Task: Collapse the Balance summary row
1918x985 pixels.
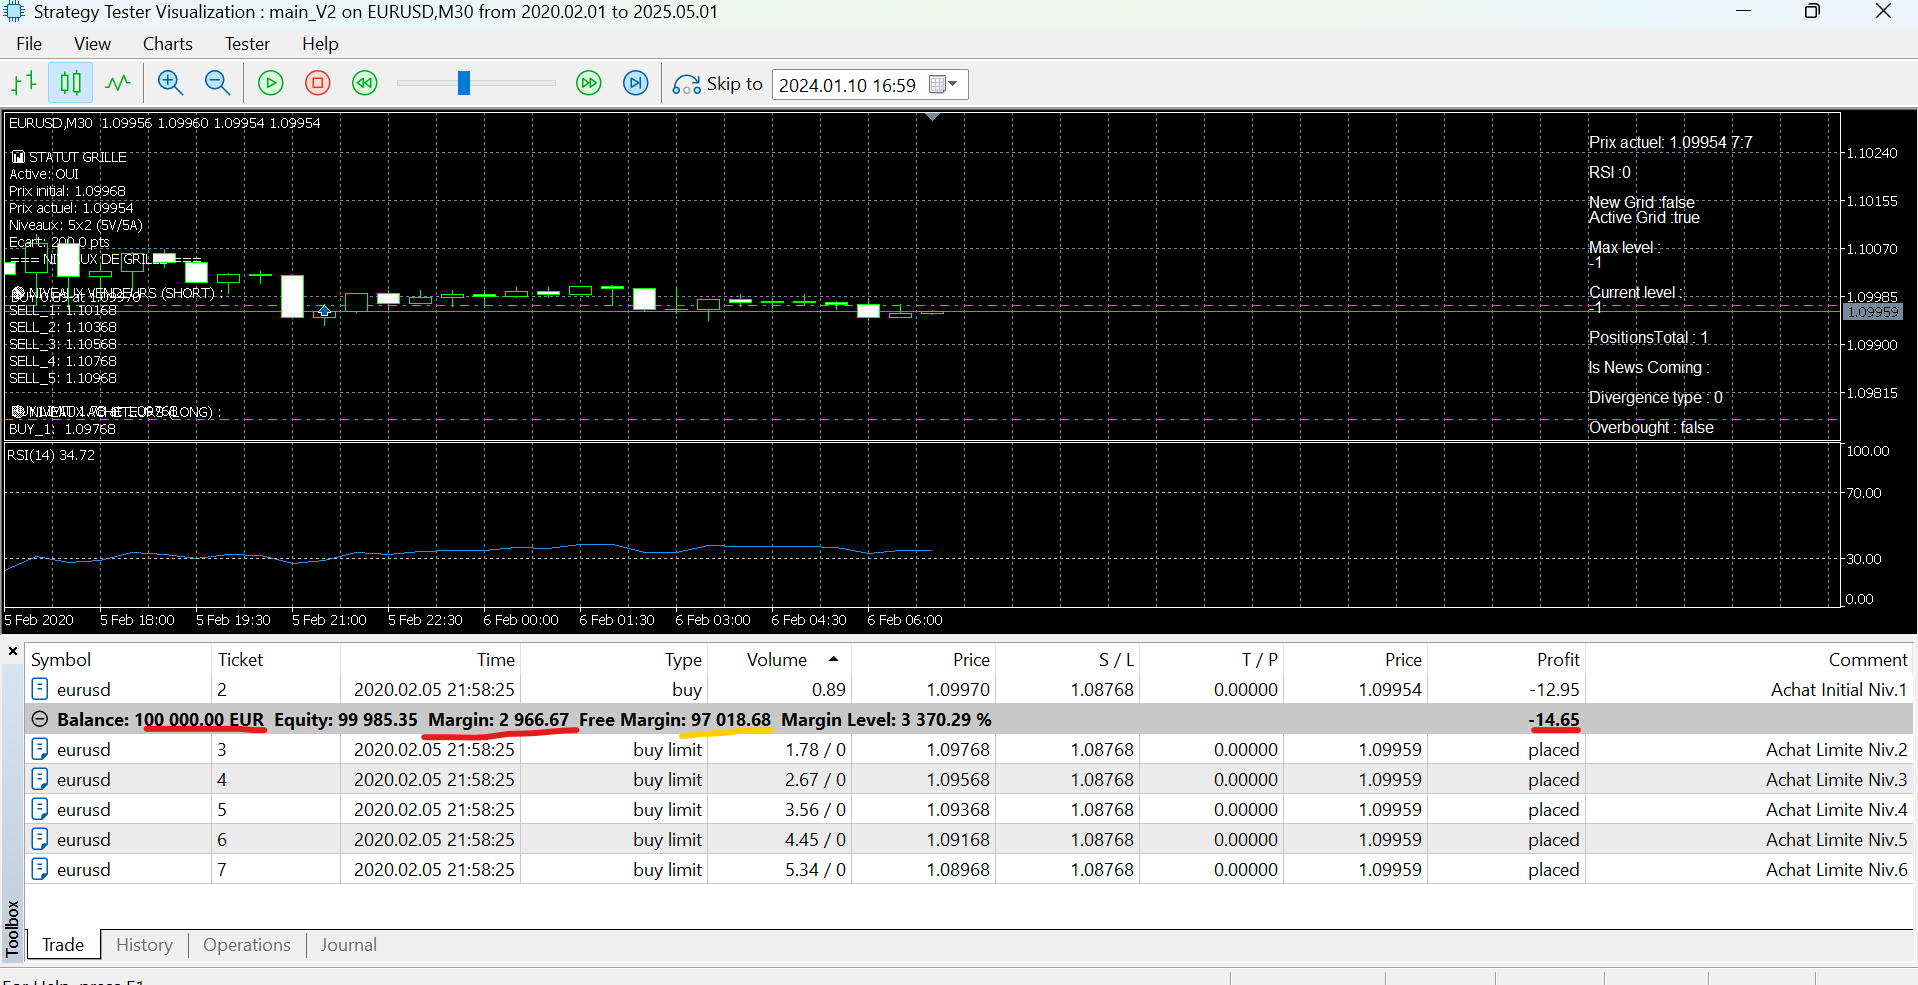Action: [x=39, y=719]
